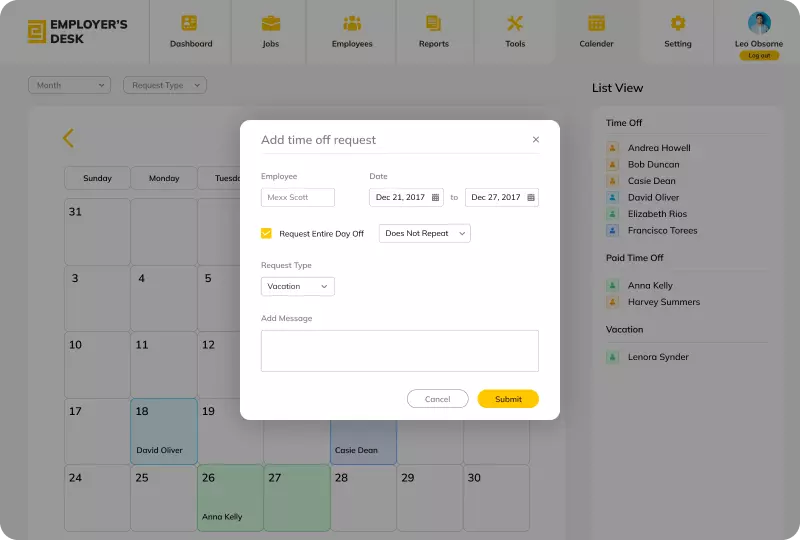
Task: Uncheck Request Entire Day Off checkbox
Action: [x=266, y=233]
